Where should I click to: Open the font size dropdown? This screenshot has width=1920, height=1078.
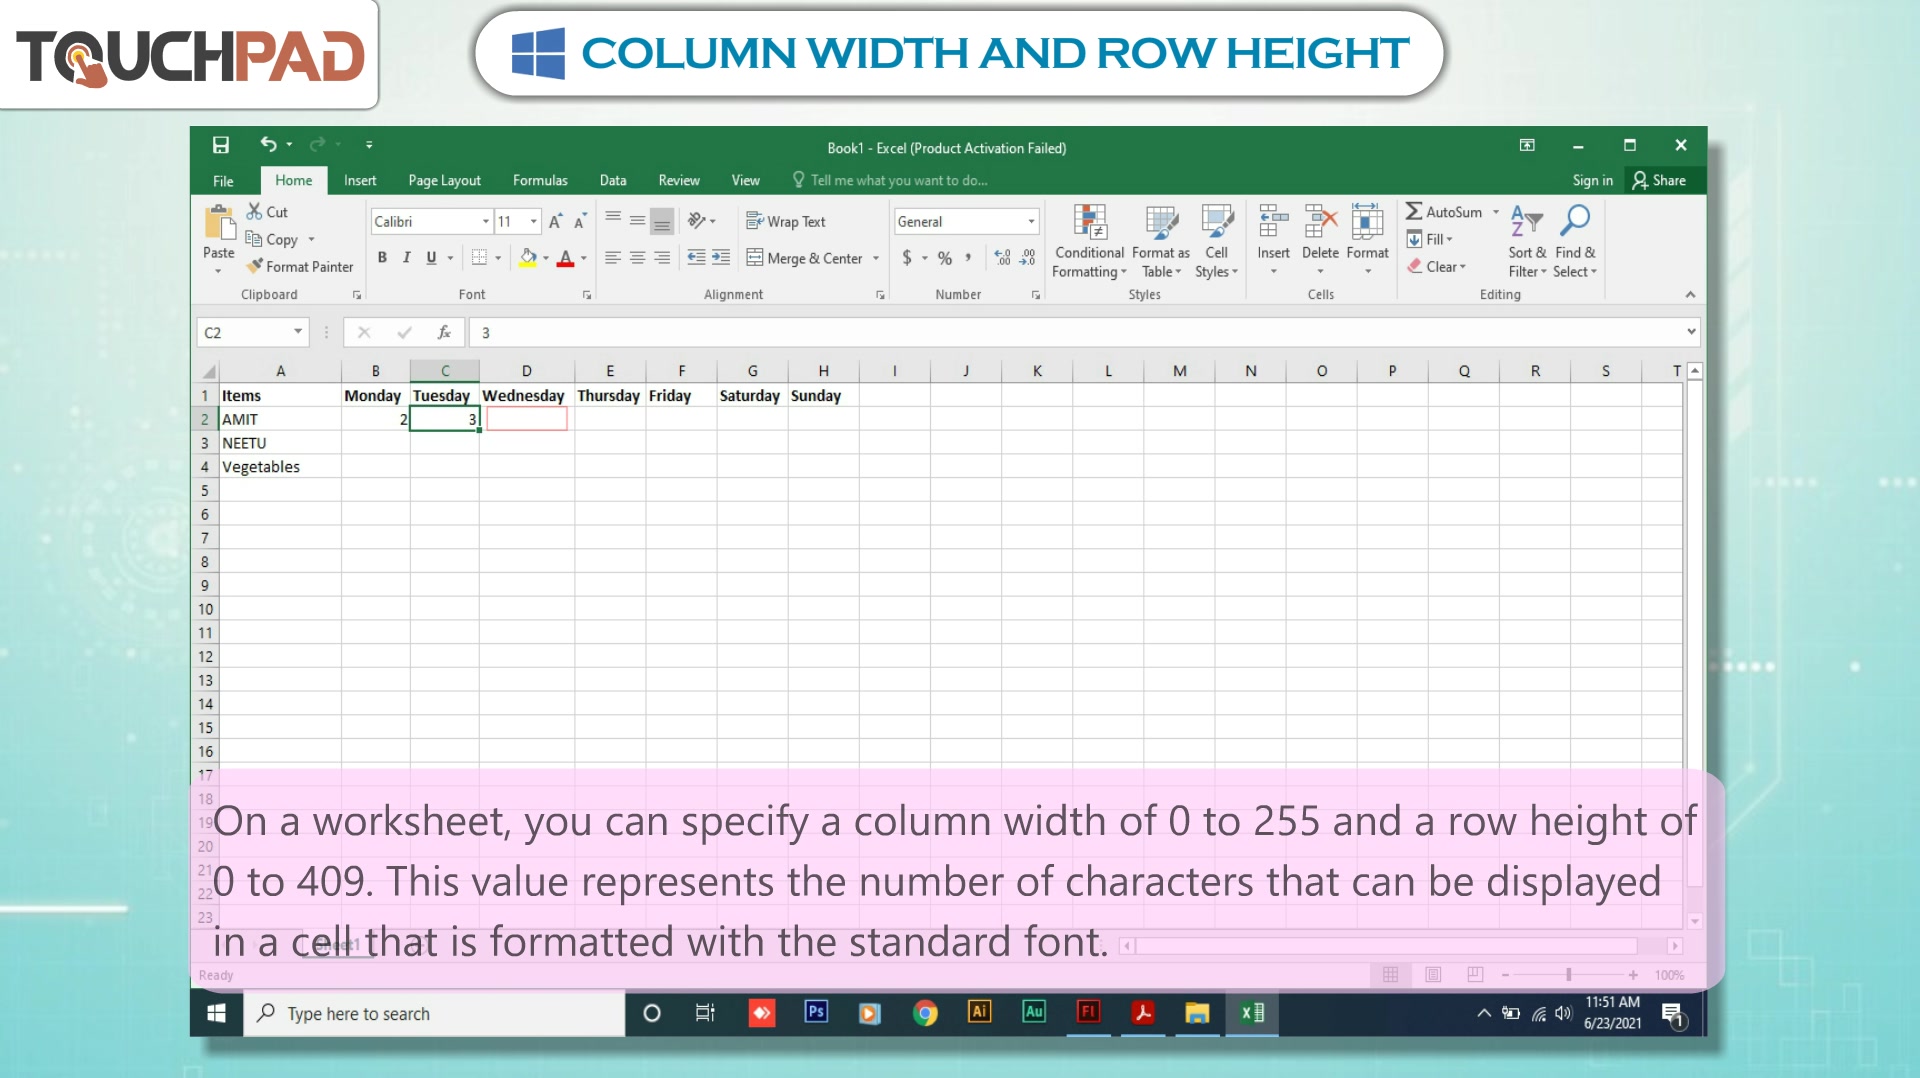534,222
